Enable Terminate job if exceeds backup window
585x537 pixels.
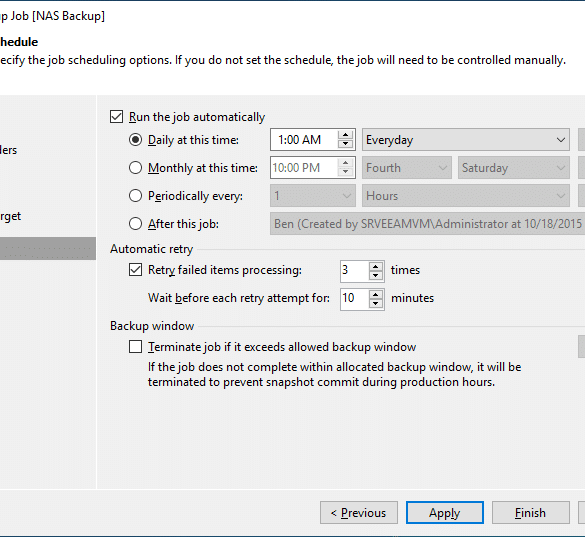[x=135, y=347]
